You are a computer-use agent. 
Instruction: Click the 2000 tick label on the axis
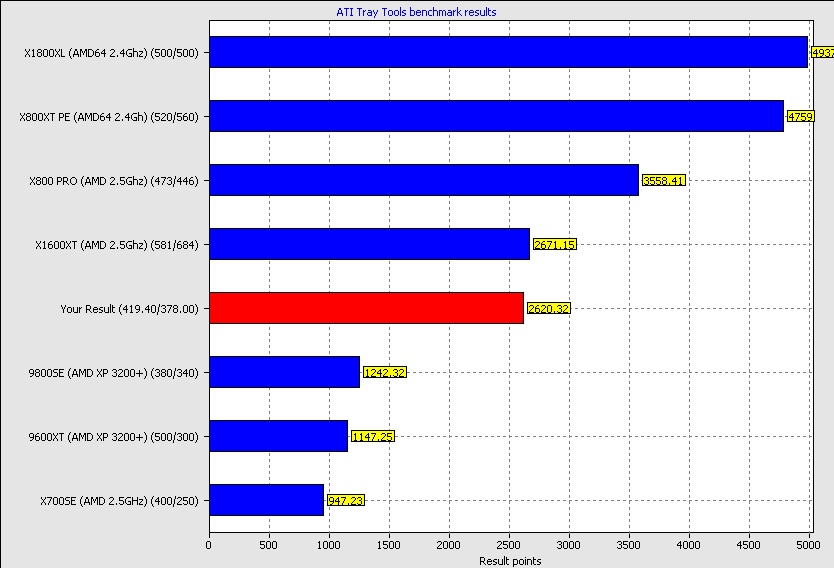pos(448,545)
